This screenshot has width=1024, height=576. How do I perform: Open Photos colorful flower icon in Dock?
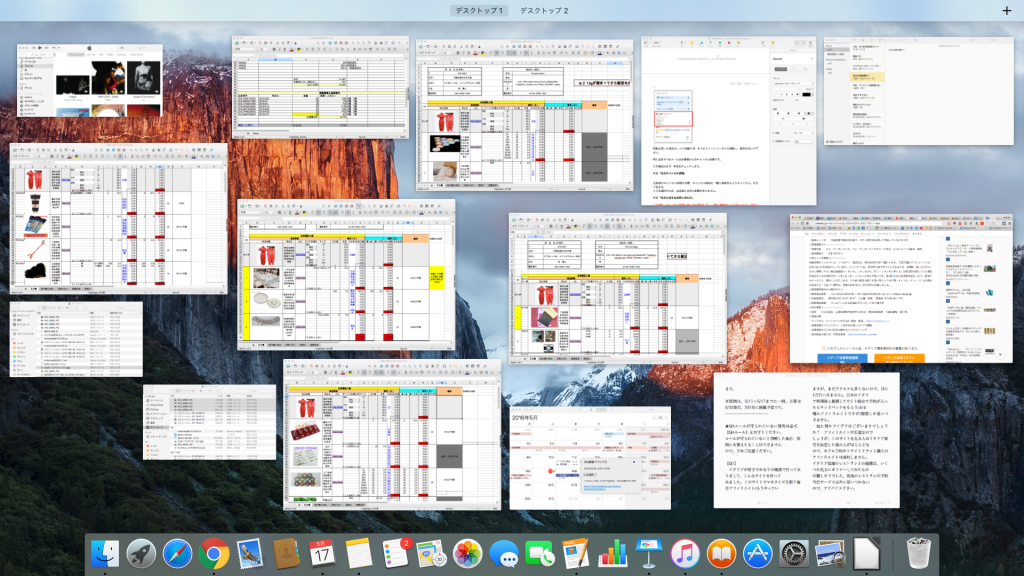(x=468, y=554)
